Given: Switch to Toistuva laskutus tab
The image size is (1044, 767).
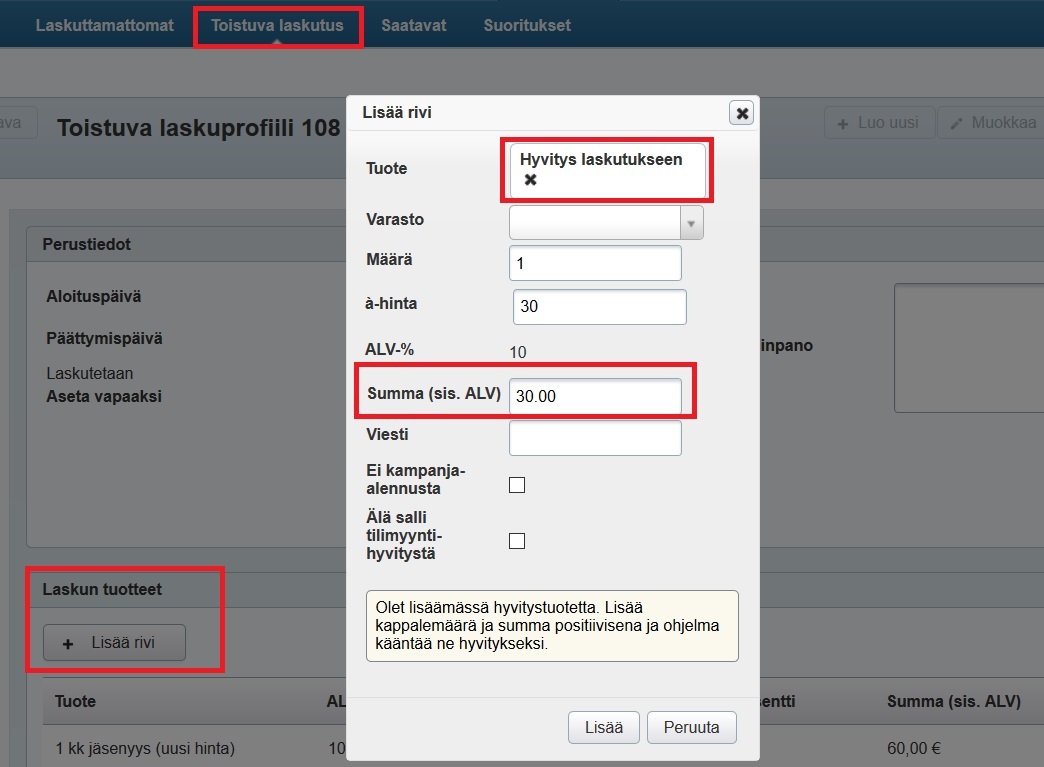Looking at the screenshot, I should (x=277, y=25).
